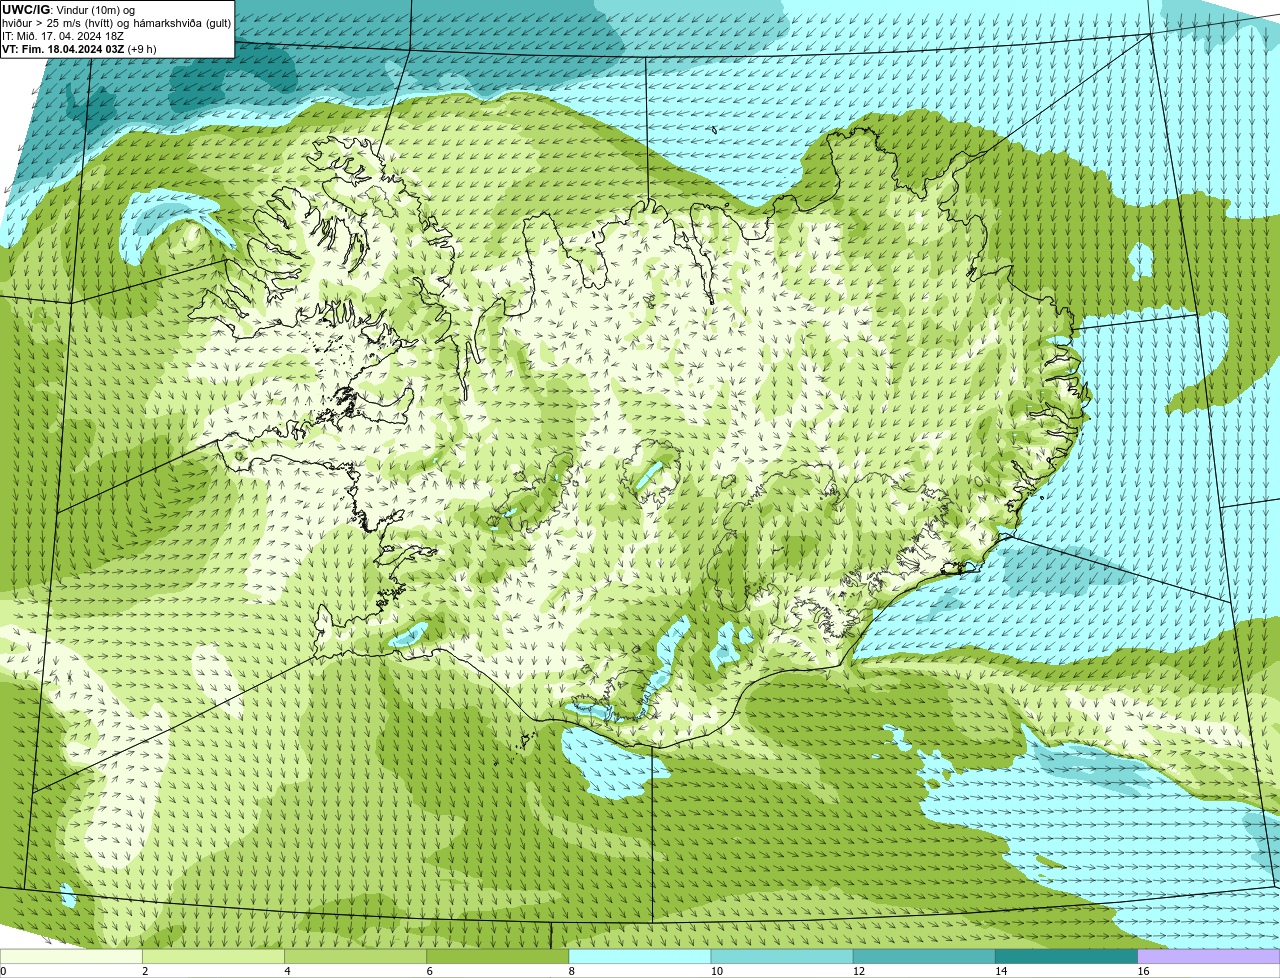Screen dimensions: 1280x978
Task: Click the medium teal 12–14 legend swatch
Action: click(924, 957)
